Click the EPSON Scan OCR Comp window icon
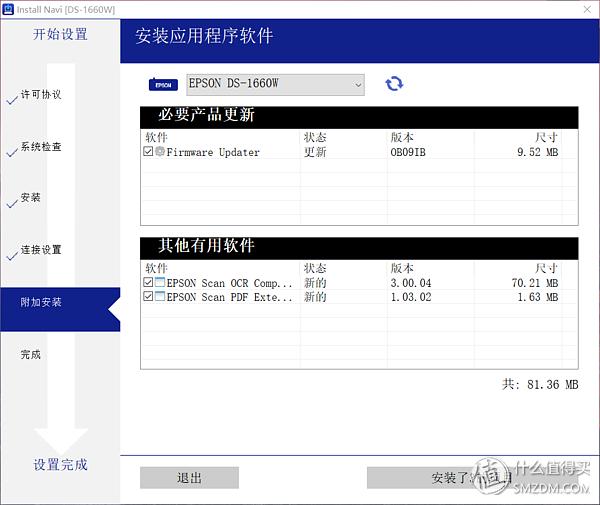 tap(160, 282)
